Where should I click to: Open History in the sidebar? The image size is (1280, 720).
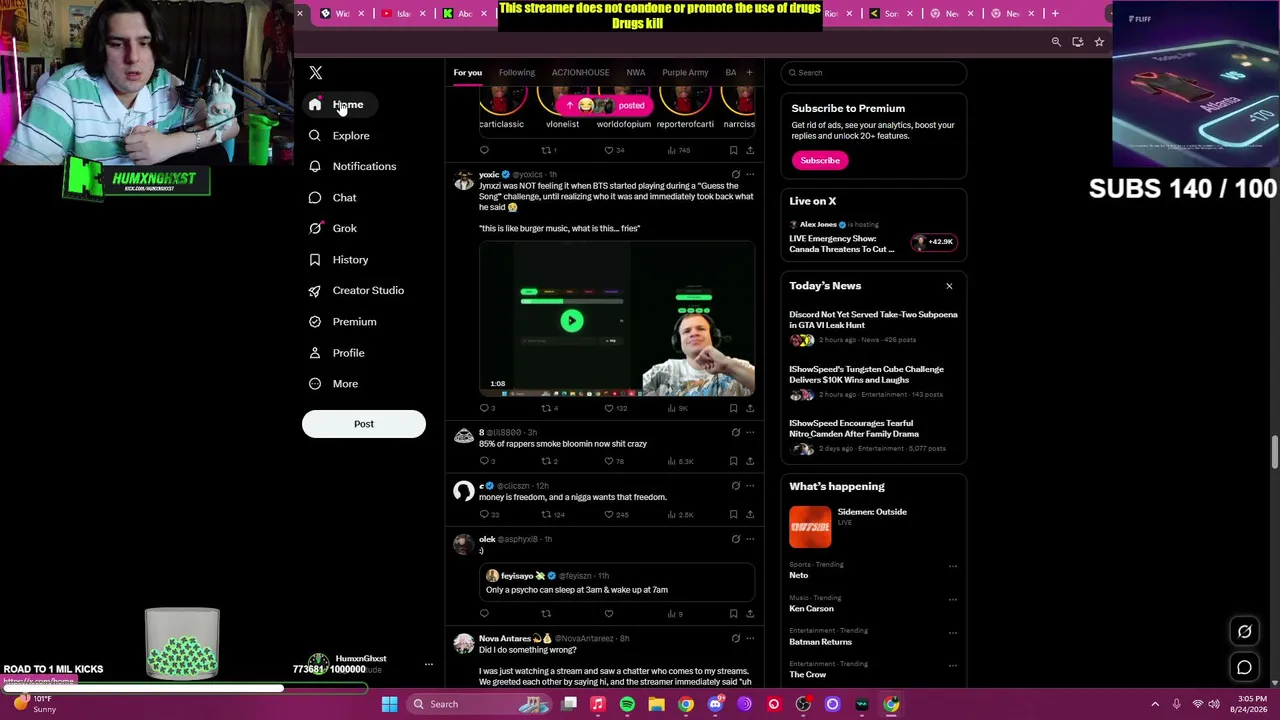[339, 260]
